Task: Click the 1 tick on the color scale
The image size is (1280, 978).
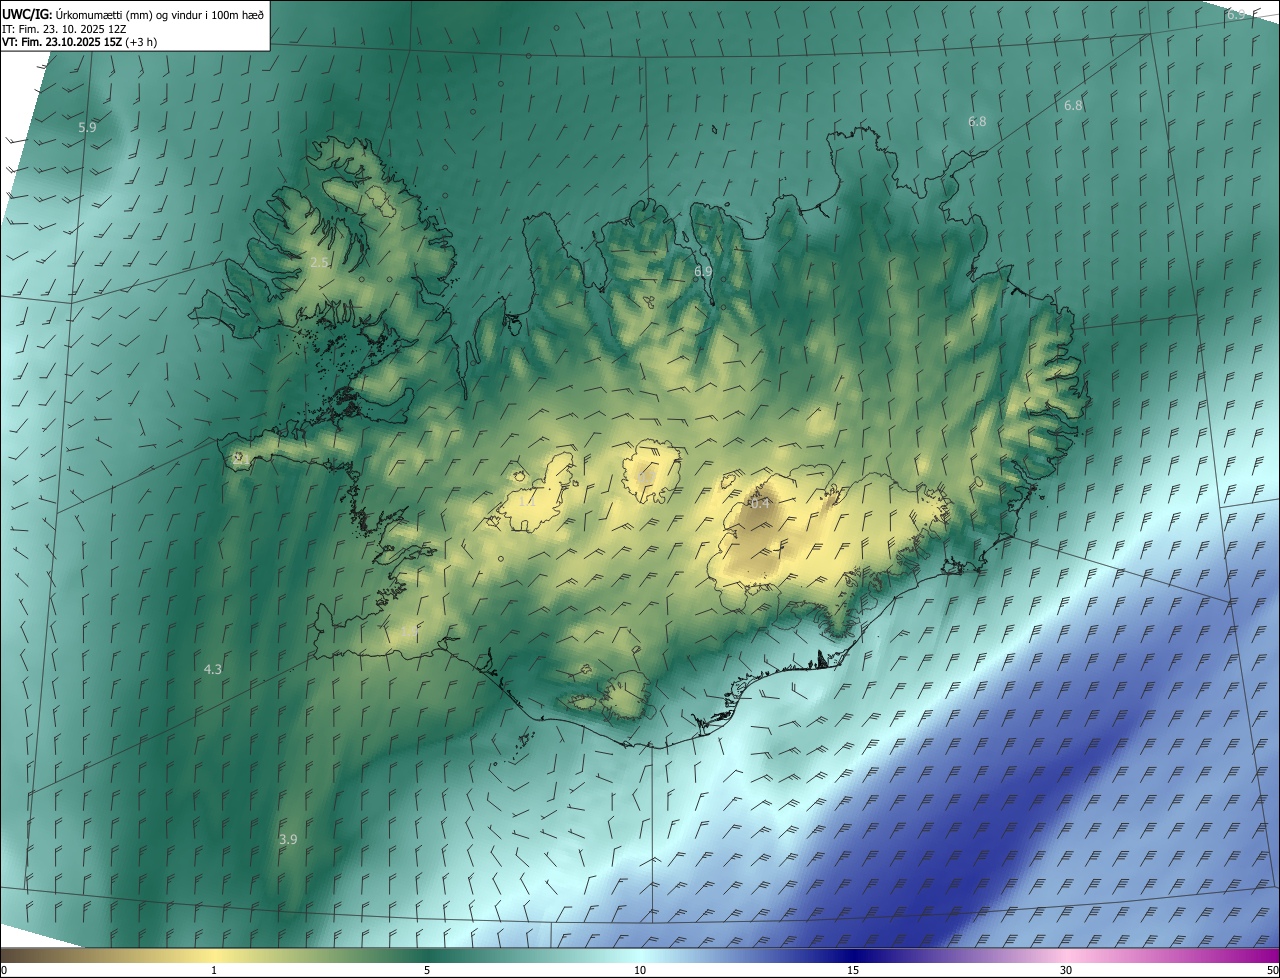Action: pos(214,970)
